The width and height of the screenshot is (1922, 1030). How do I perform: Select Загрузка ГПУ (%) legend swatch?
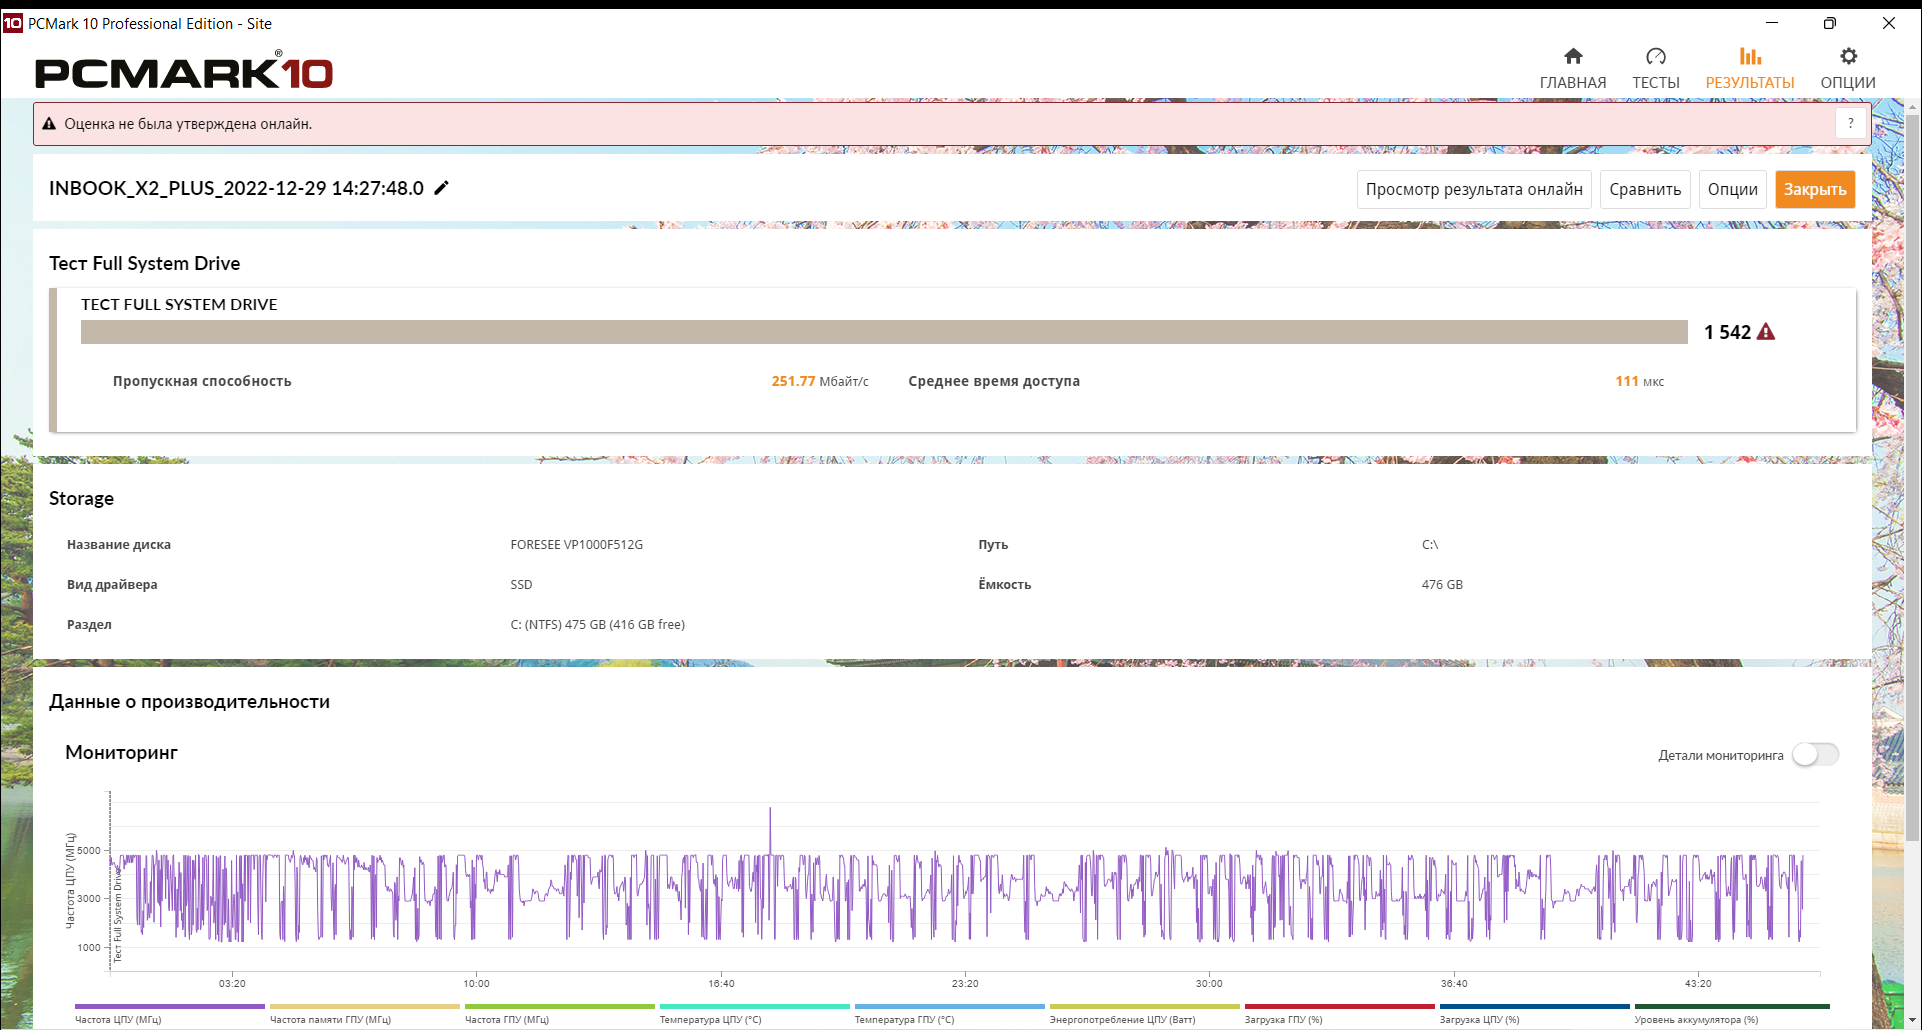click(1340, 1006)
